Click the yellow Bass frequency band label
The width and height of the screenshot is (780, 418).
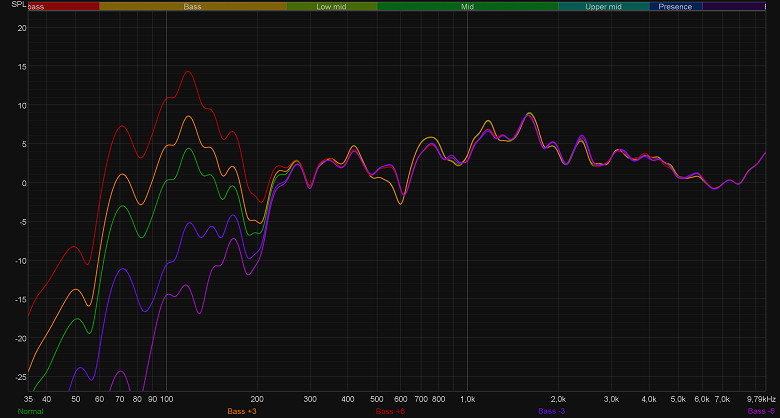pos(193,7)
